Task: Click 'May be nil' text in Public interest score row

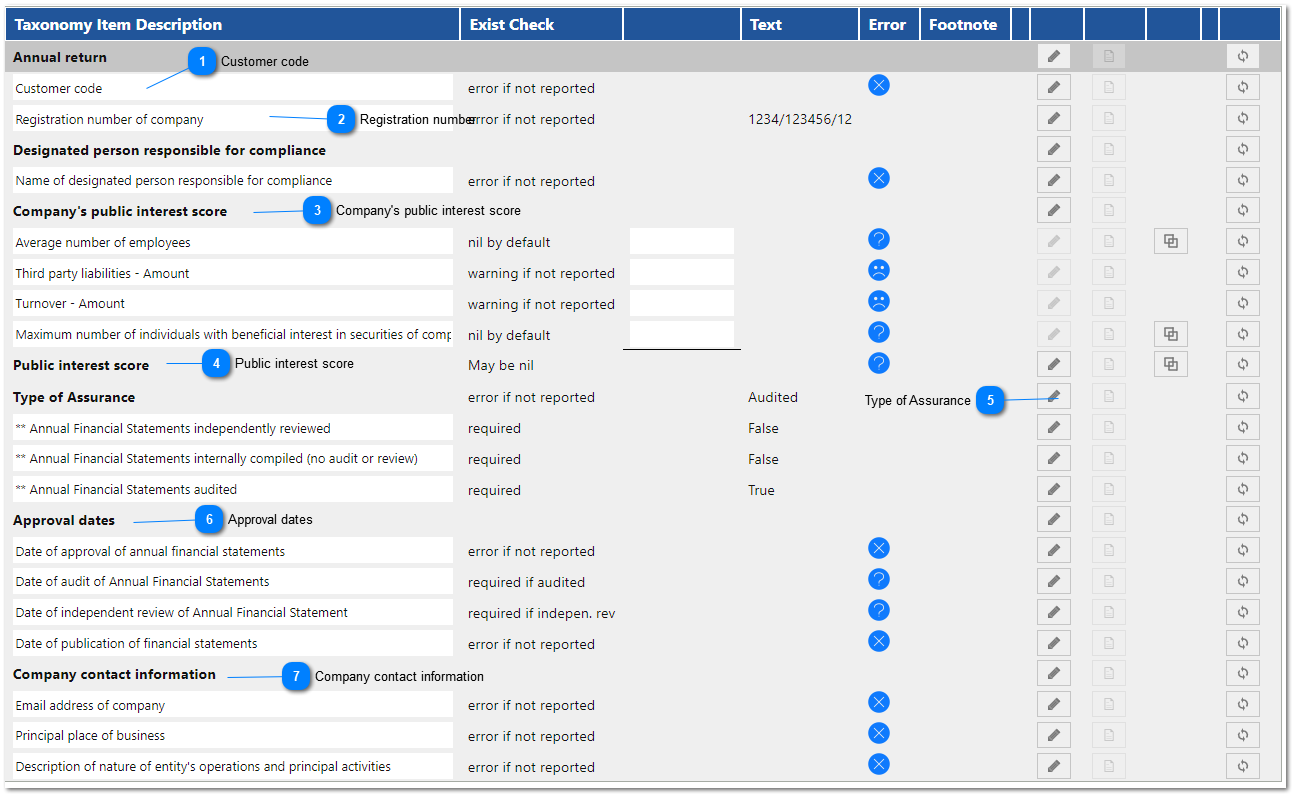Action: (501, 365)
